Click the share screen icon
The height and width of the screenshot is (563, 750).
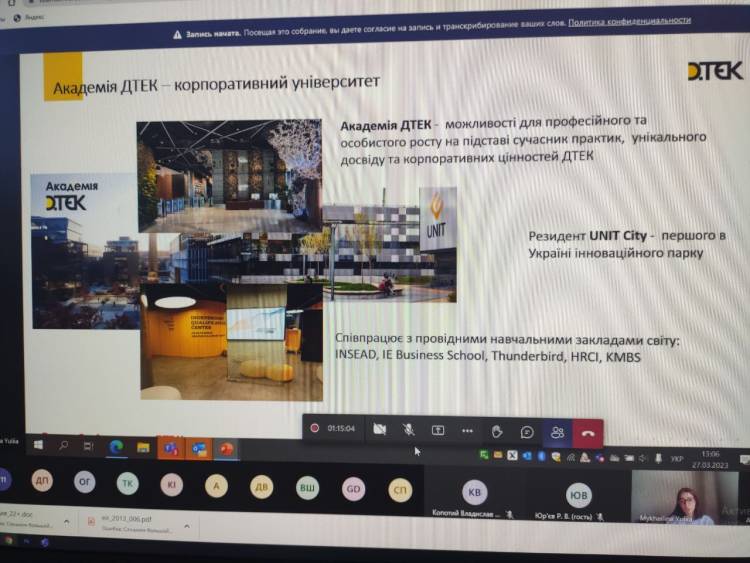point(438,430)
